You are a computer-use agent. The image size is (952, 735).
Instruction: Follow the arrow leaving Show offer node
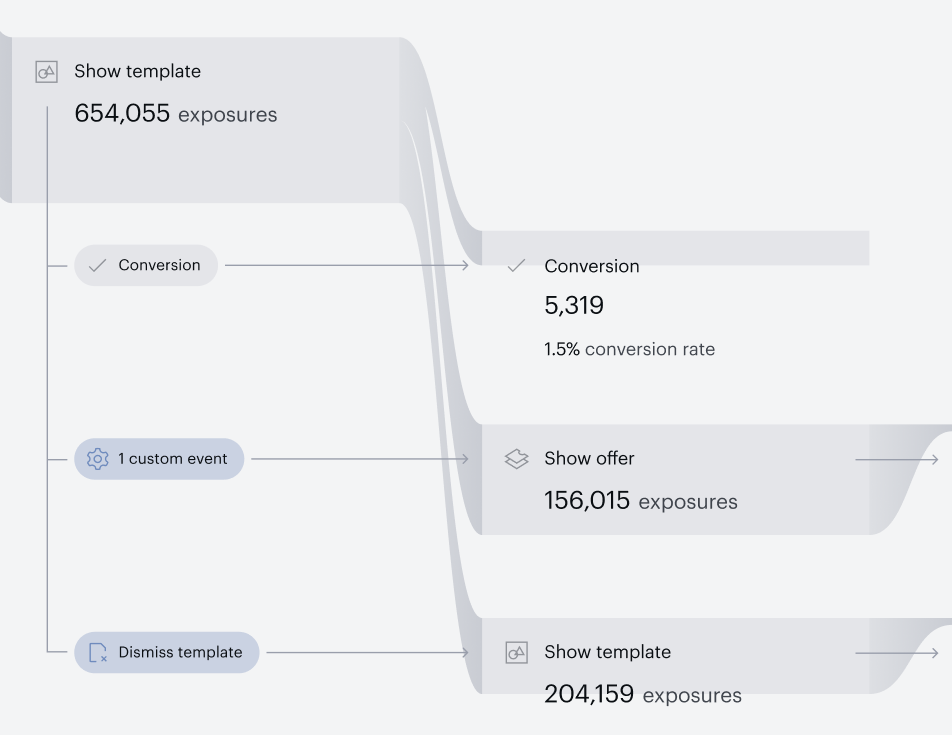[897, 459]
